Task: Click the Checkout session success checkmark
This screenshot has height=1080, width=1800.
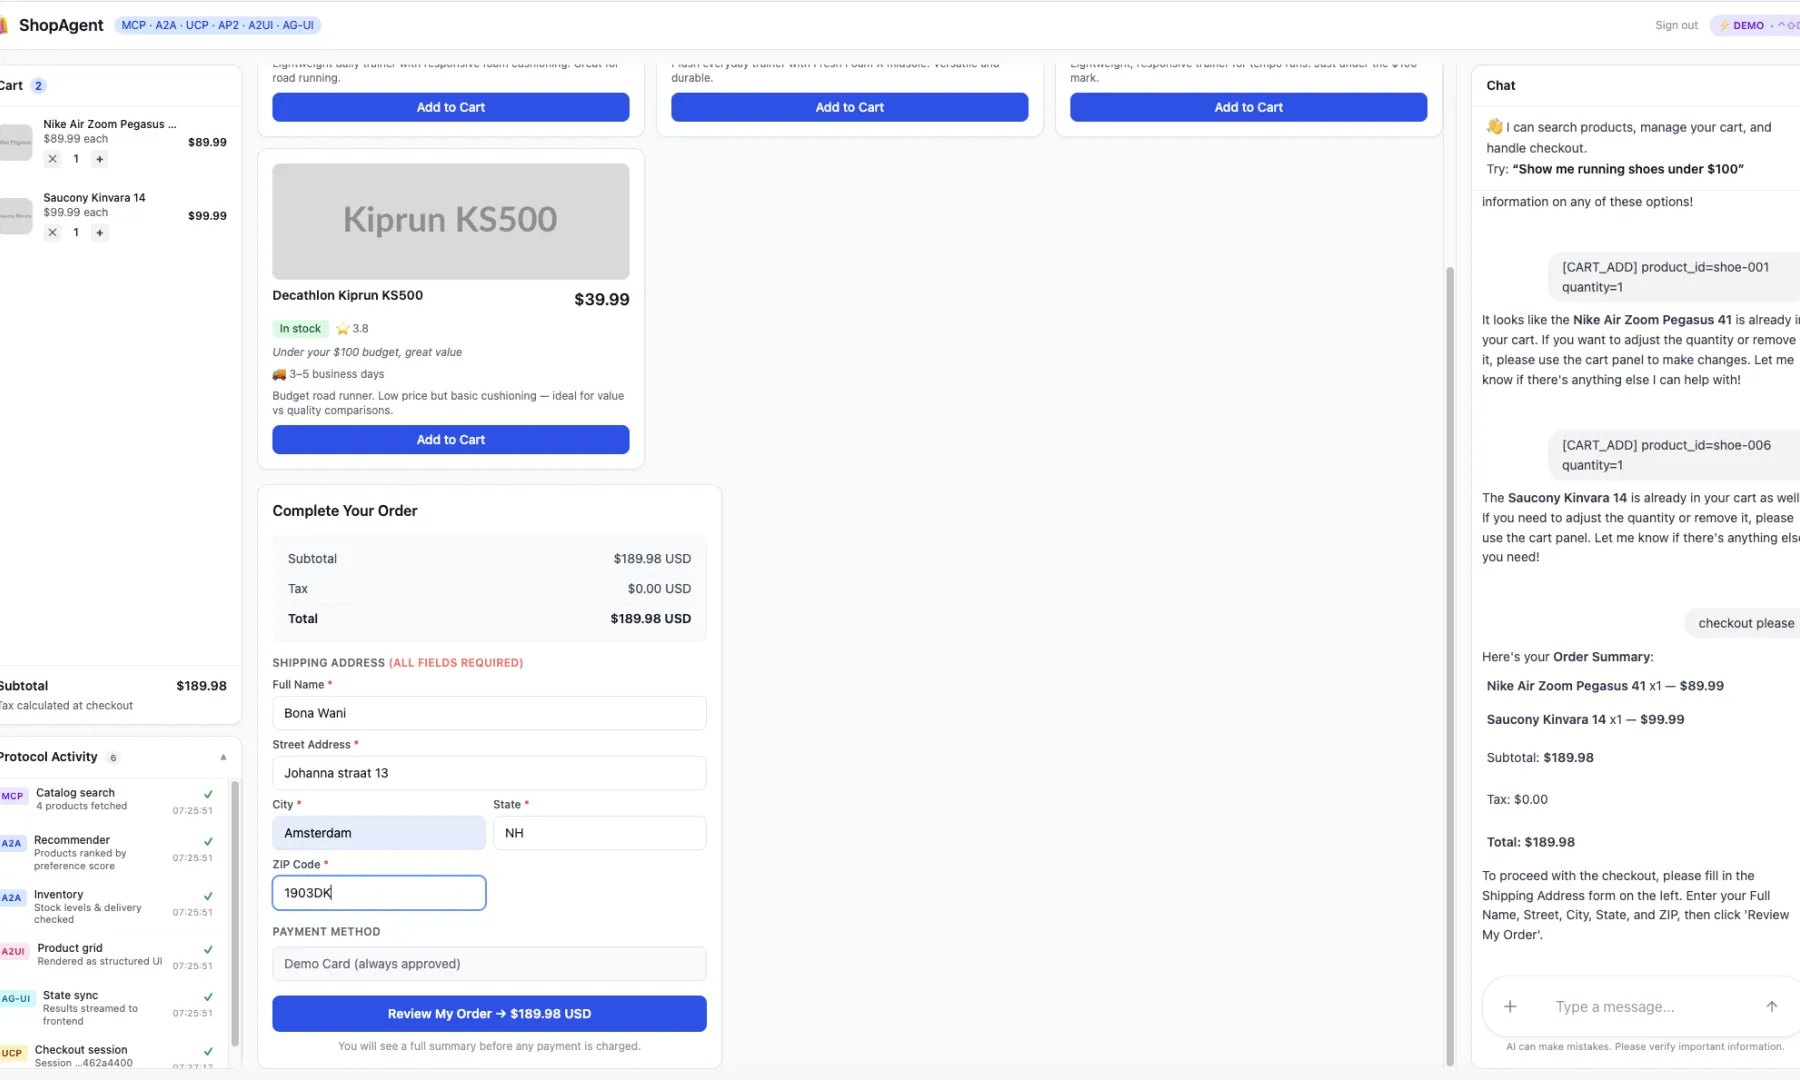Action: (208, 1051)
